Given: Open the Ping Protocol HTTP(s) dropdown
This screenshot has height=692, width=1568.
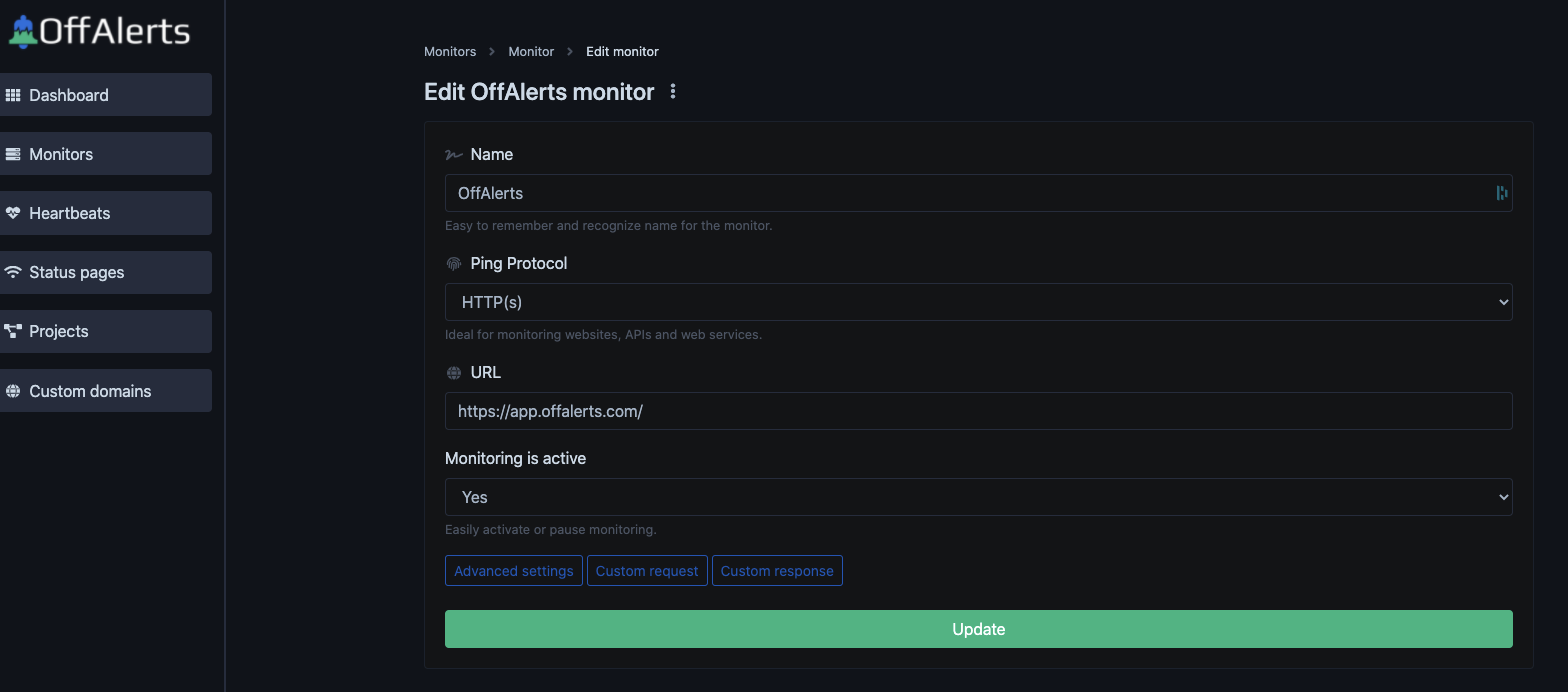Looking at the screenshot, I should click(978, 302).
